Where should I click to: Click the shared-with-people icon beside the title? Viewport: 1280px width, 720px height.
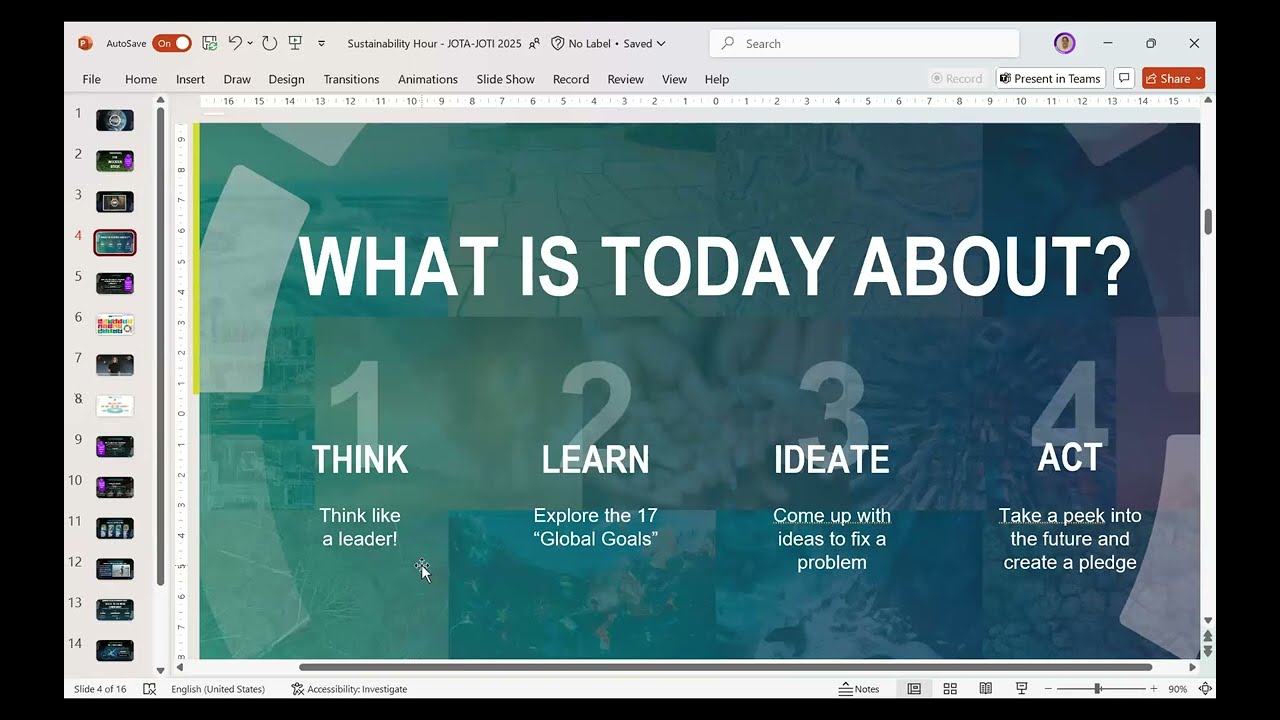534,43
